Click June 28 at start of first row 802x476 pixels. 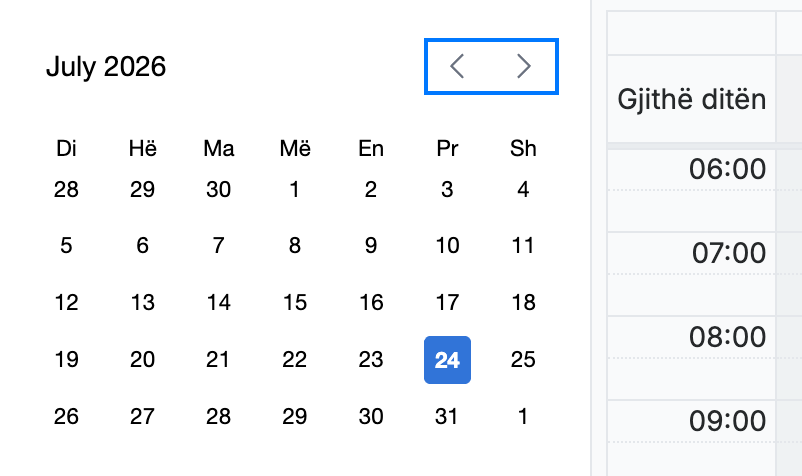tap(66, 190)
